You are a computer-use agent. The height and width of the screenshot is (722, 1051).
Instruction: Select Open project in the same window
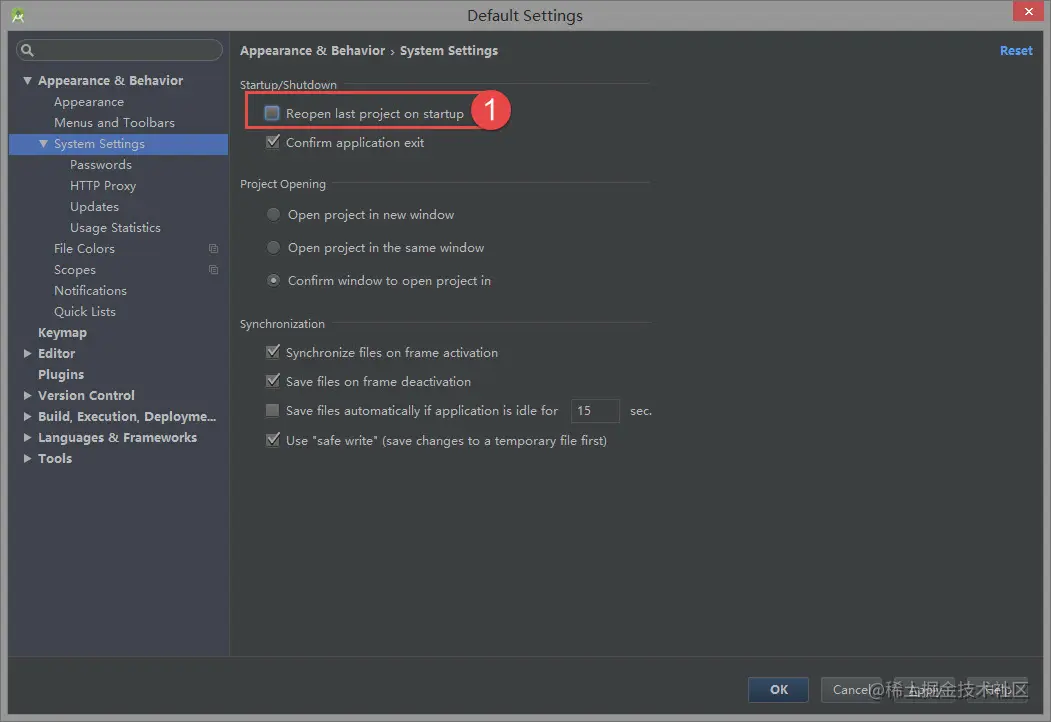pyautogui.click(x=273, y=247)
